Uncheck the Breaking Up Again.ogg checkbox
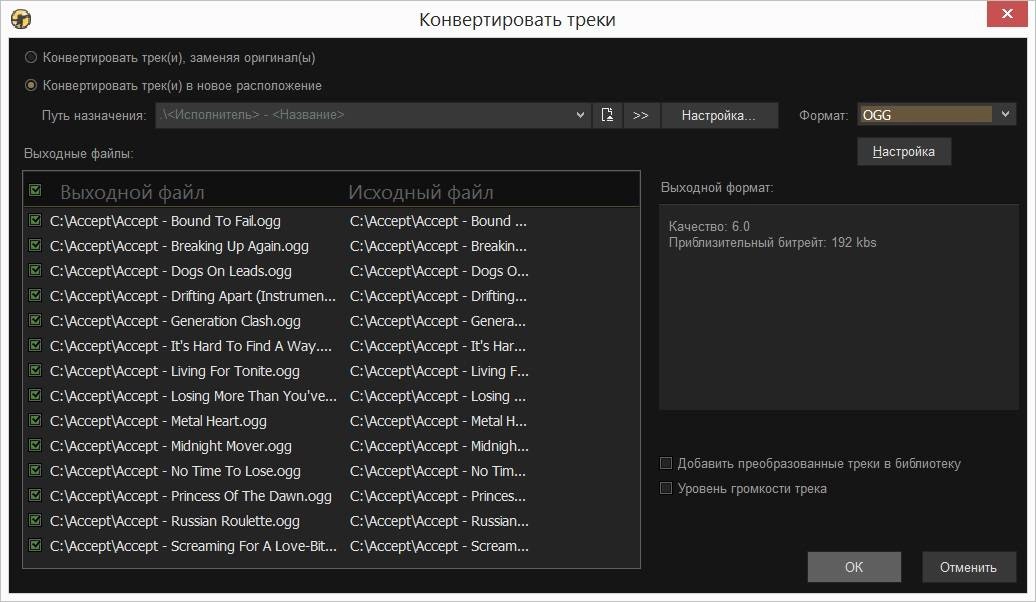This screenshot has width=1036, height=602. tap(36, 245)
